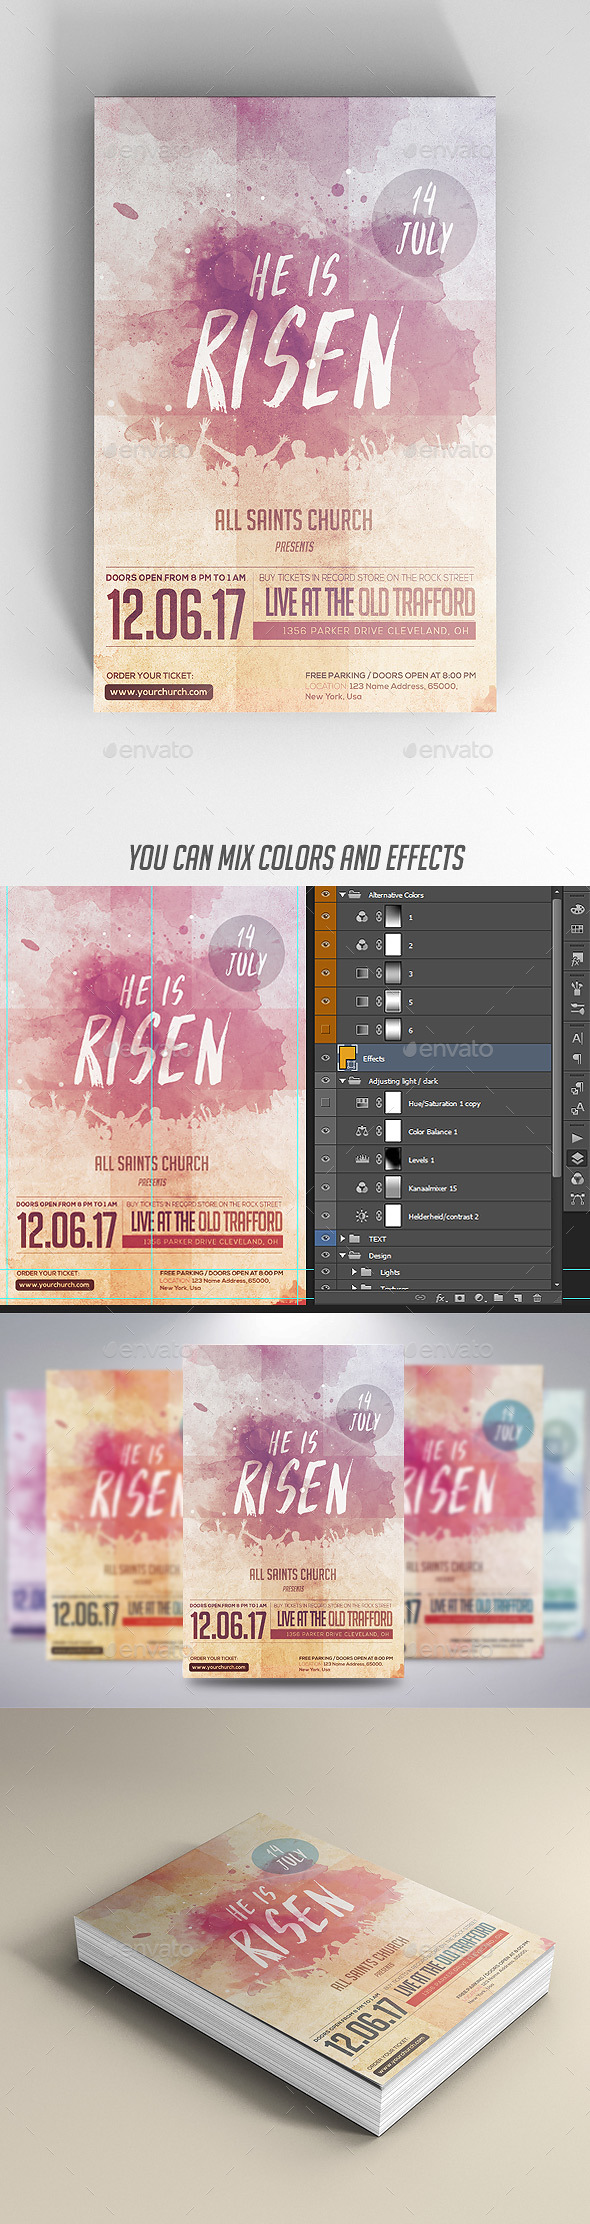Hide the TEXT group
The height and width of the screenshot is (2224, 590).
tap(325, 1239)
